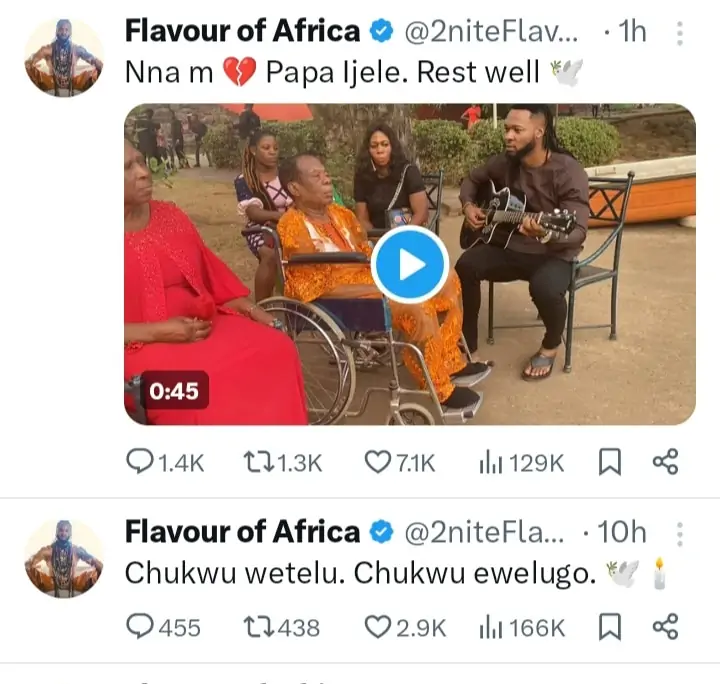Share the Papa Ijele tweet

coord(665,462)
